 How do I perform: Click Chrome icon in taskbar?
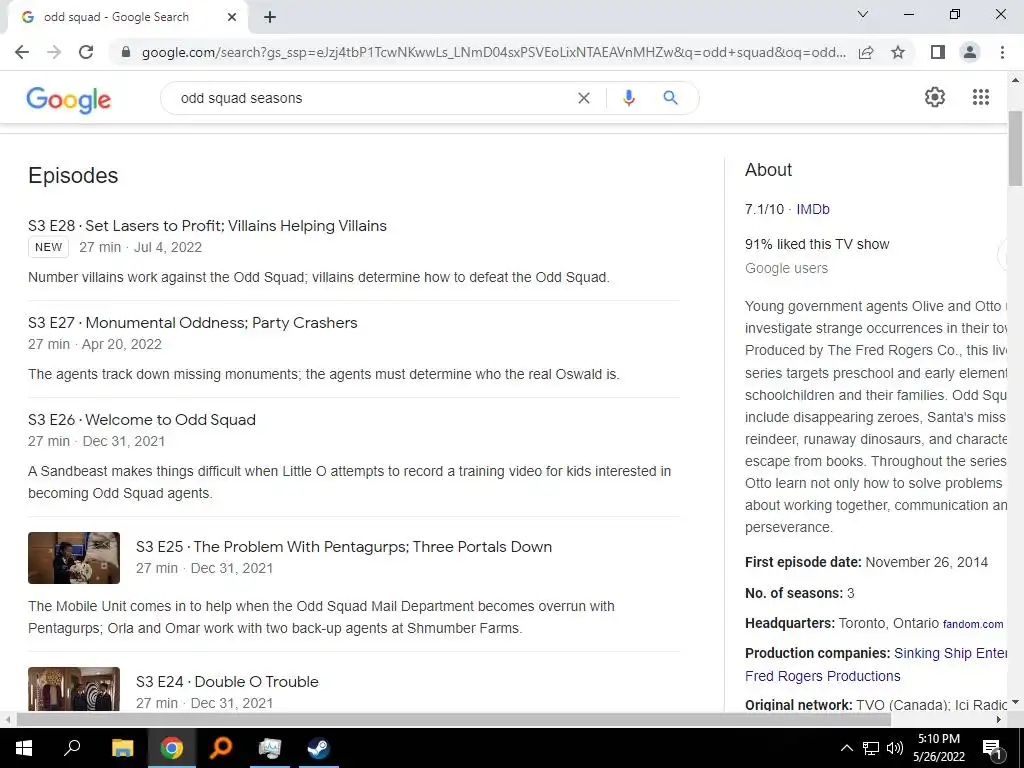coord(171,748)
